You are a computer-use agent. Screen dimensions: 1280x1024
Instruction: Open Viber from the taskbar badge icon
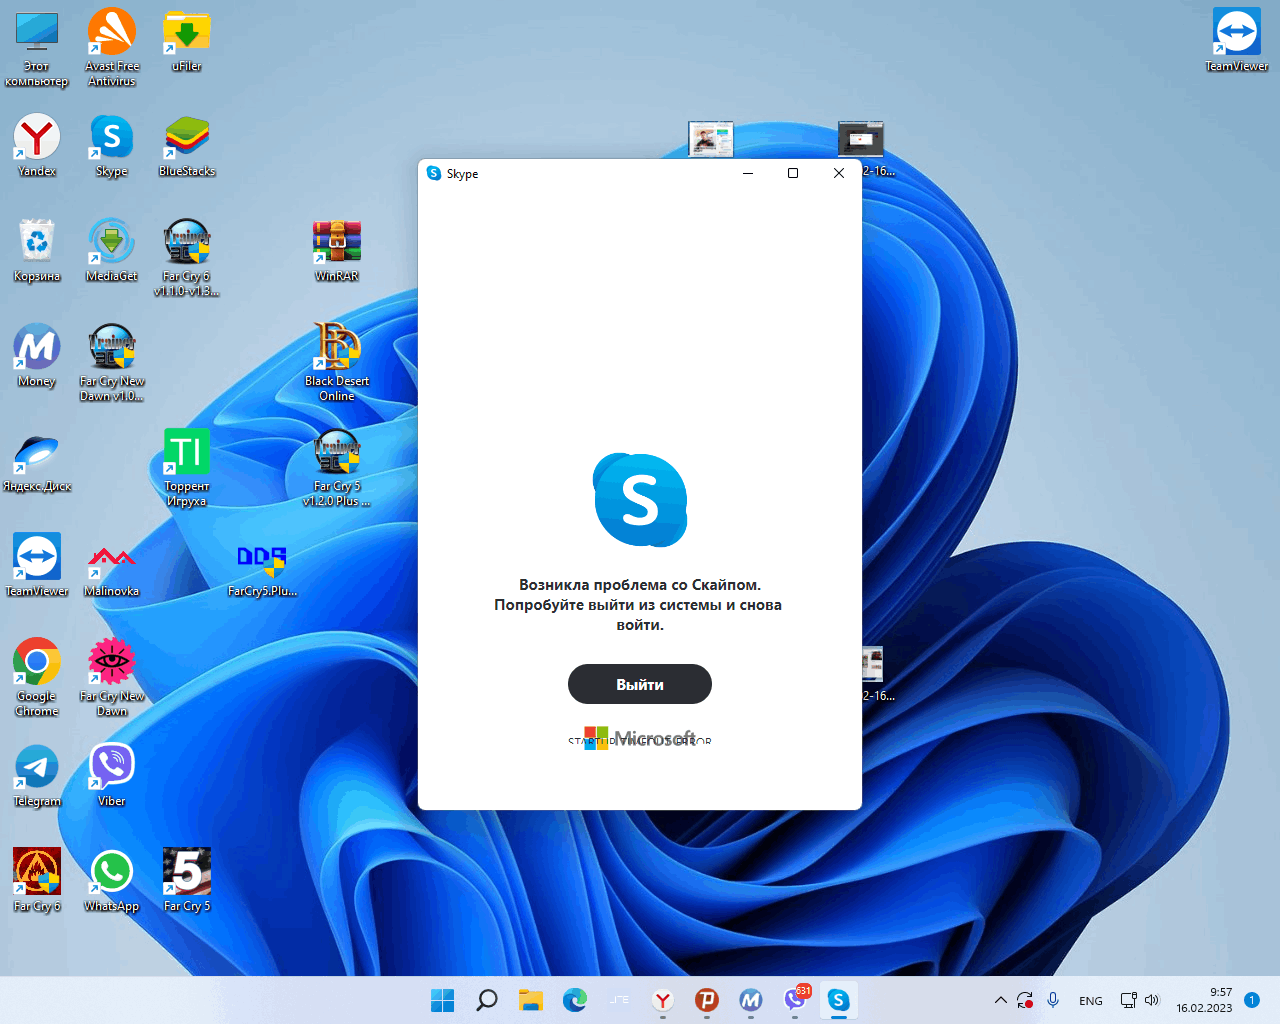pyautogui.click(x=795, y=1000)
